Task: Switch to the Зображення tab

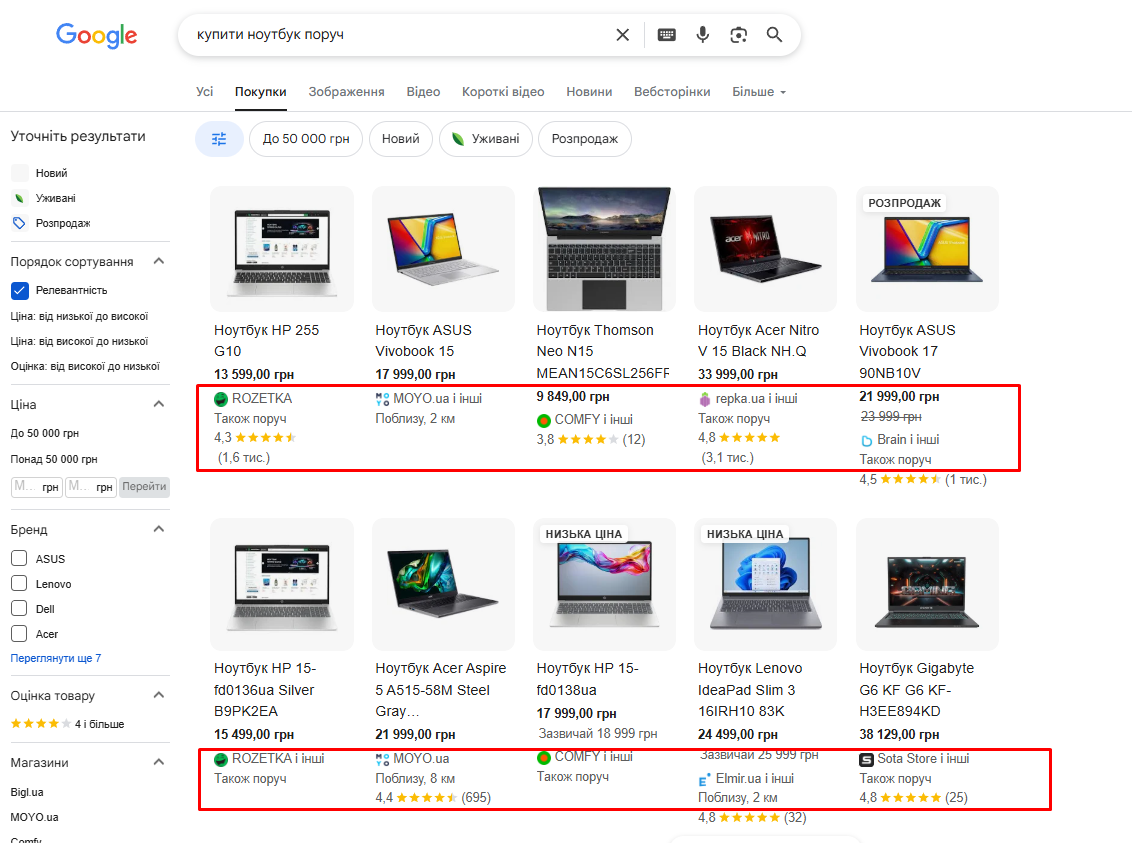Action: coord(347,92)
